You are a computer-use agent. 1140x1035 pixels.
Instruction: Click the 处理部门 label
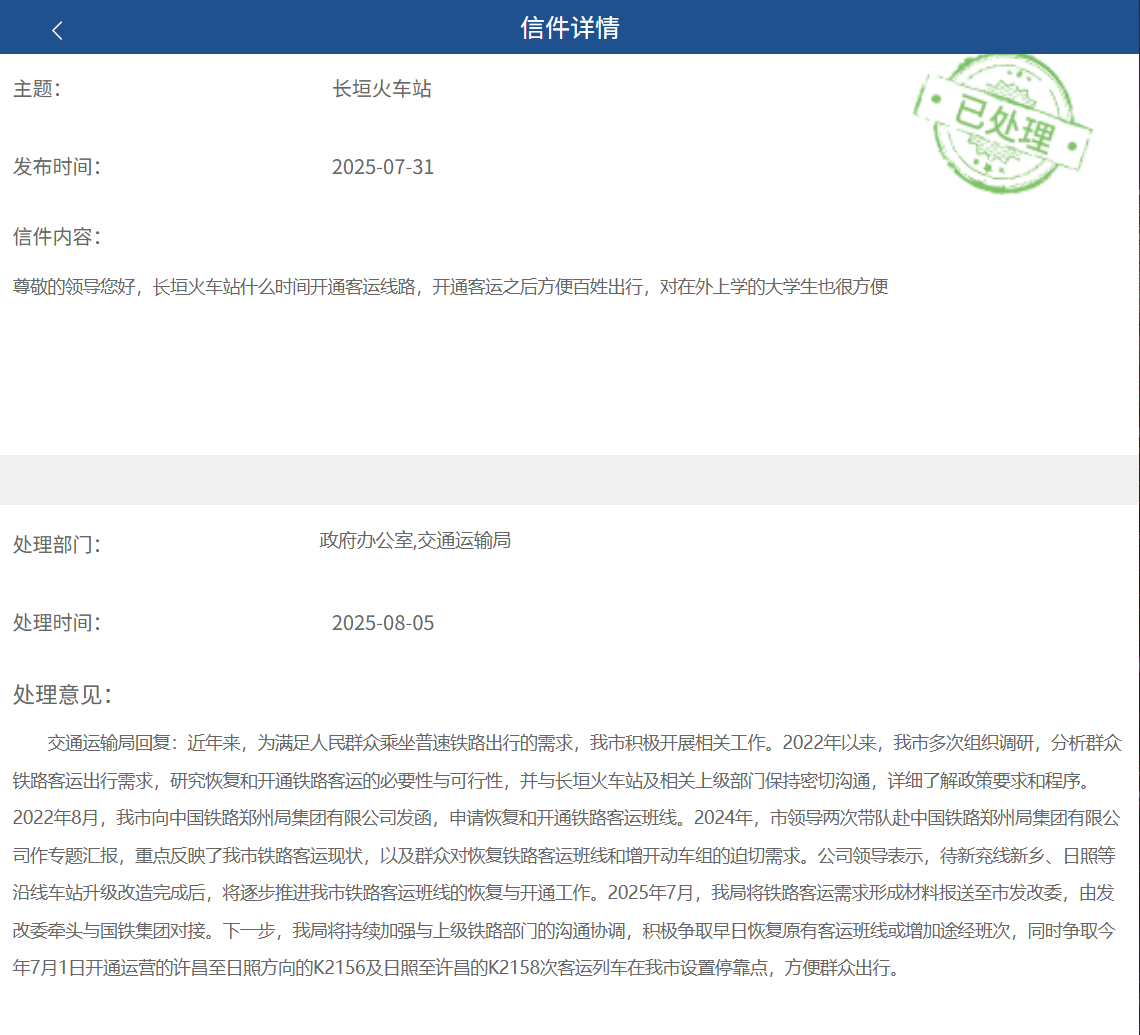click(x=57, y=545)
